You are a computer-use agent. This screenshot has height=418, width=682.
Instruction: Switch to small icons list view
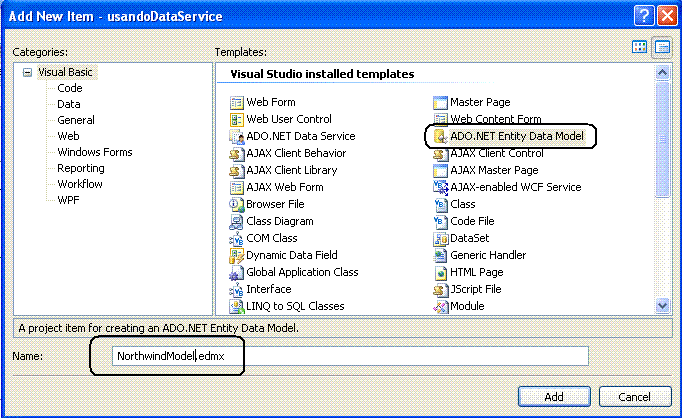pyautogui.click(x=662, y=47)
